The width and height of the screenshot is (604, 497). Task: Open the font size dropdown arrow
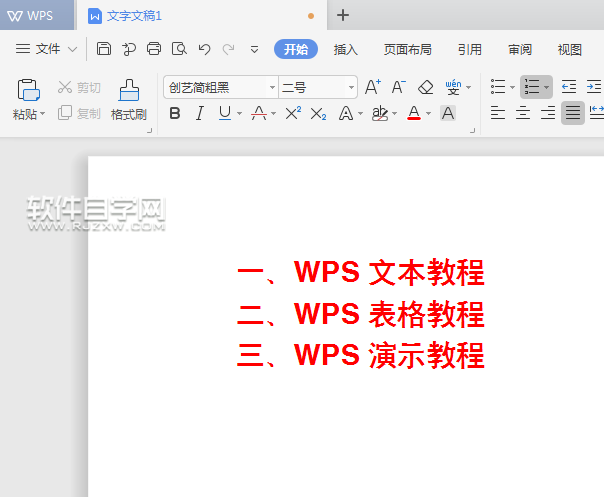(x=351, y=87)
